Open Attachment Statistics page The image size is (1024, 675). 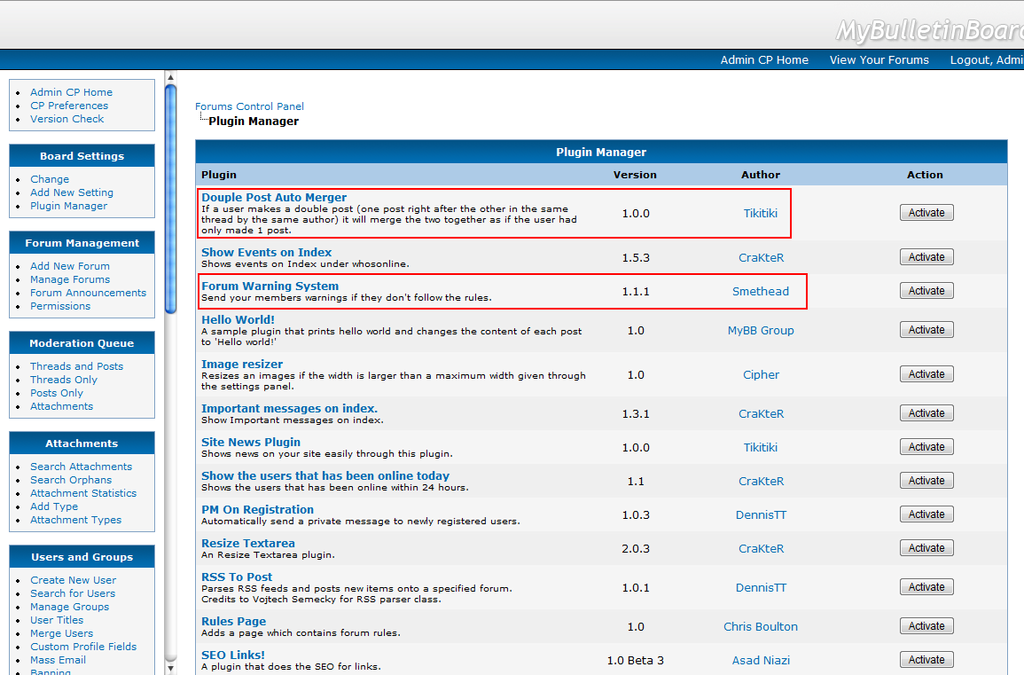83,493
